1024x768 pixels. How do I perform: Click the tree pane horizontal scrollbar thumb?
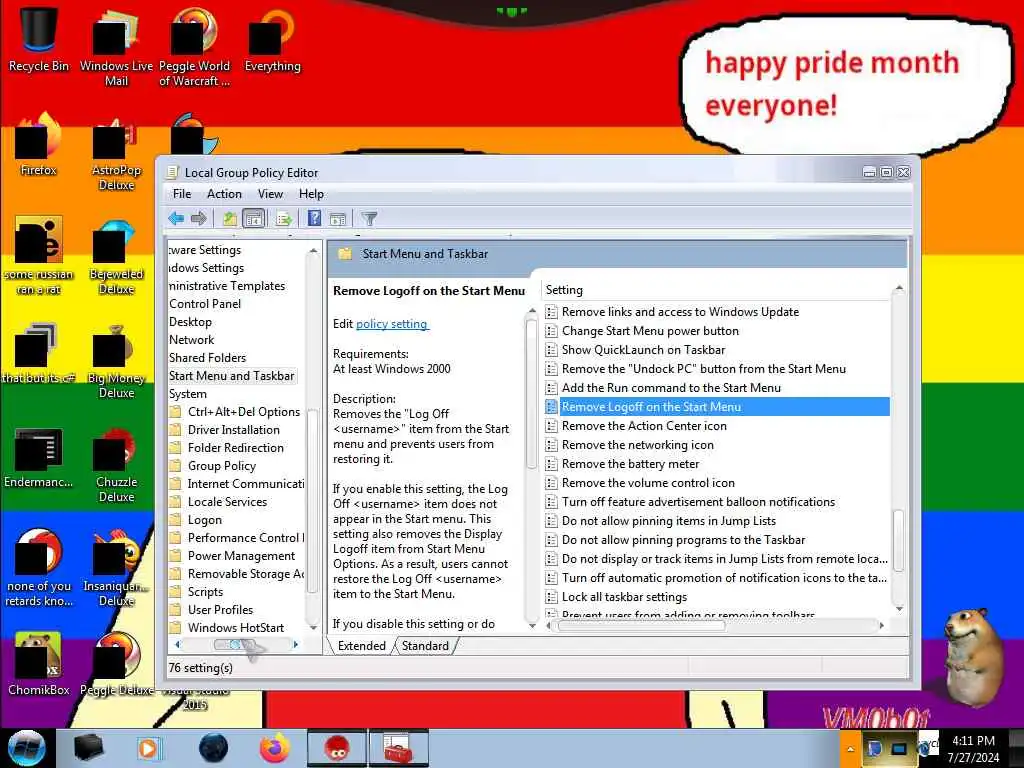click(x=234, y=645)
